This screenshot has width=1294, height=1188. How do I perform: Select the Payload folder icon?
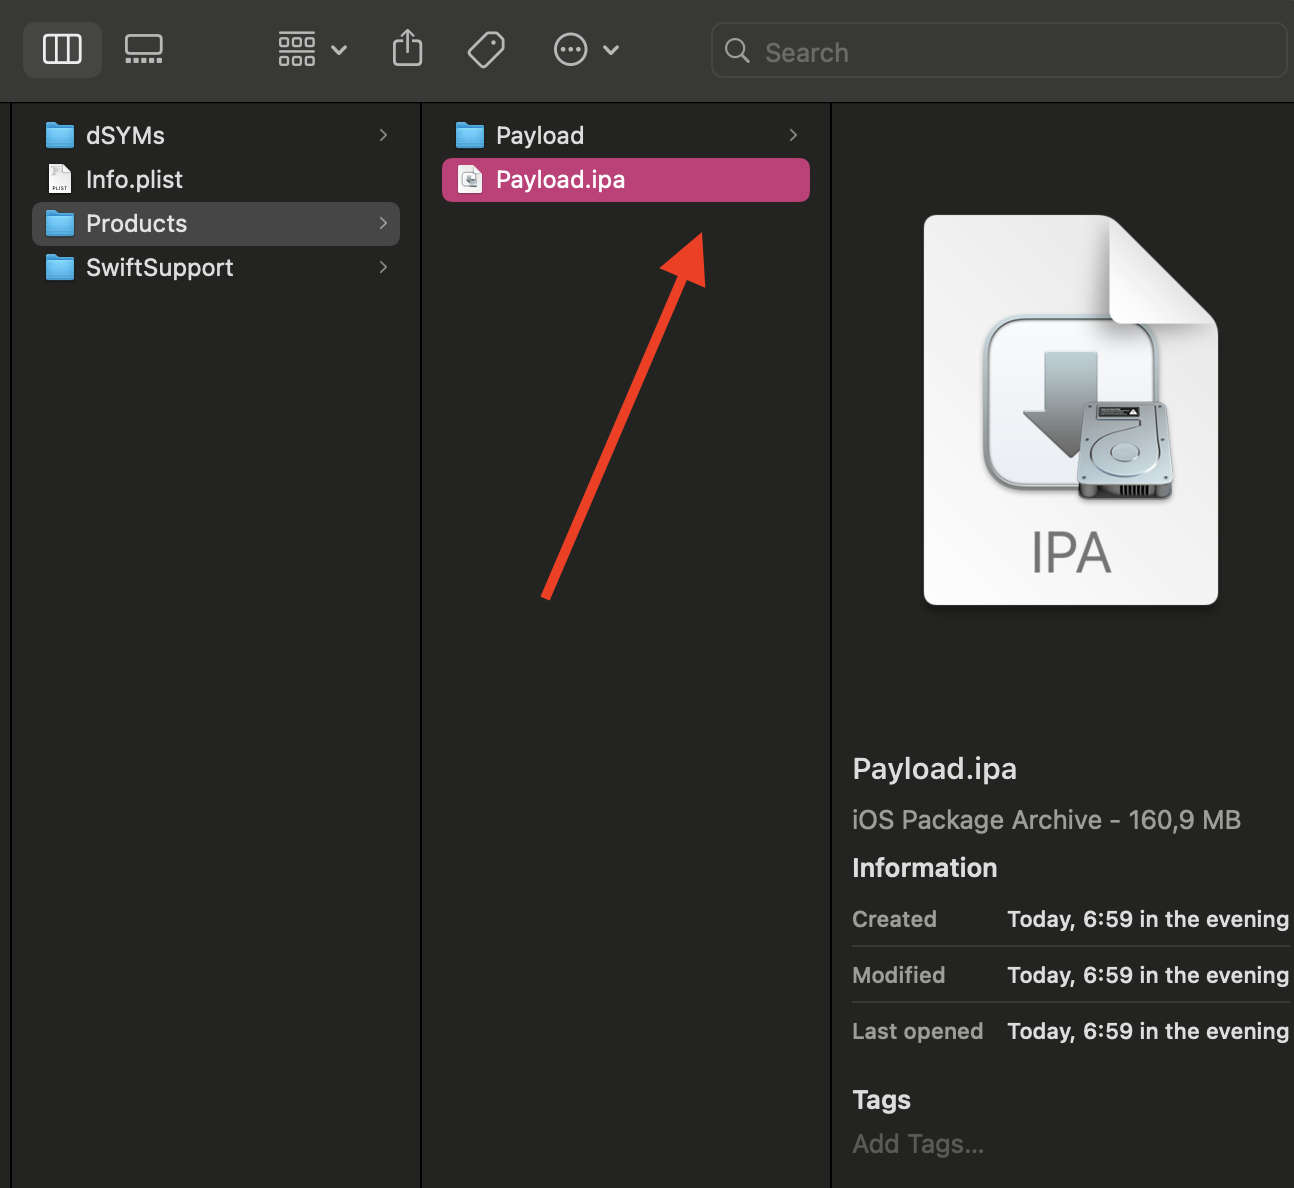[470, 135]
